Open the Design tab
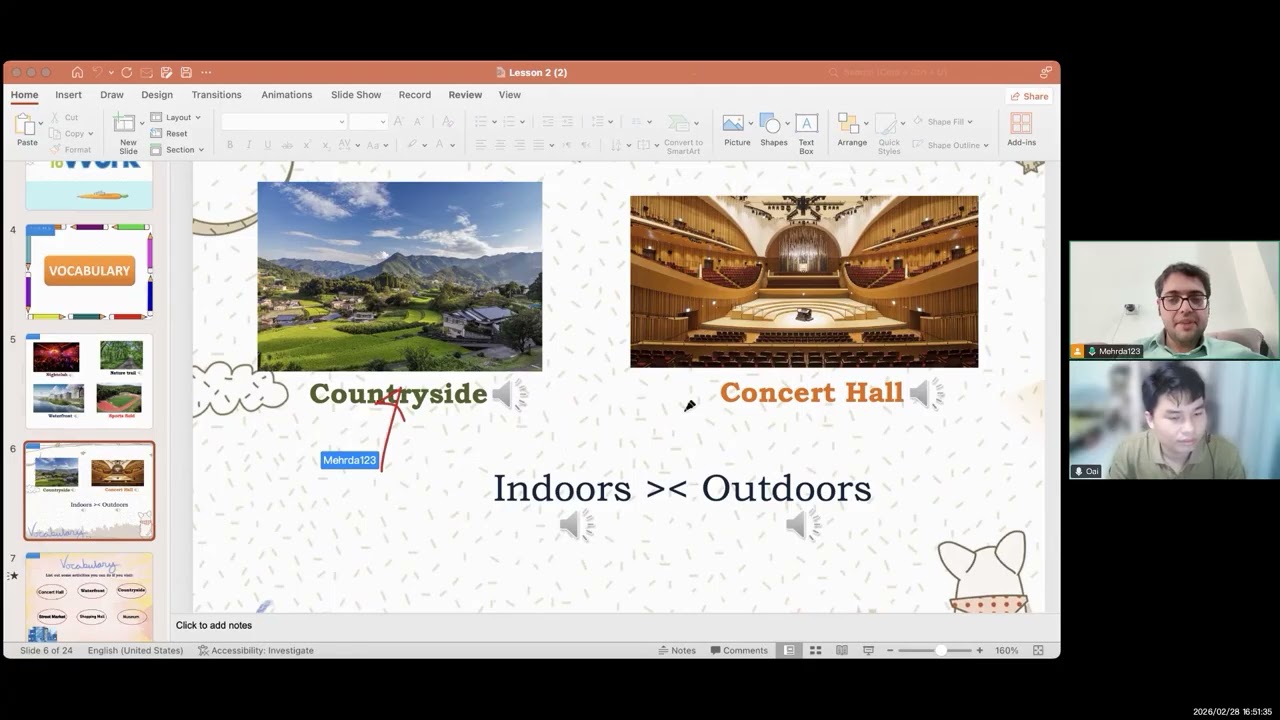Screen dimensions: 1280x720 tap(157, 95)
